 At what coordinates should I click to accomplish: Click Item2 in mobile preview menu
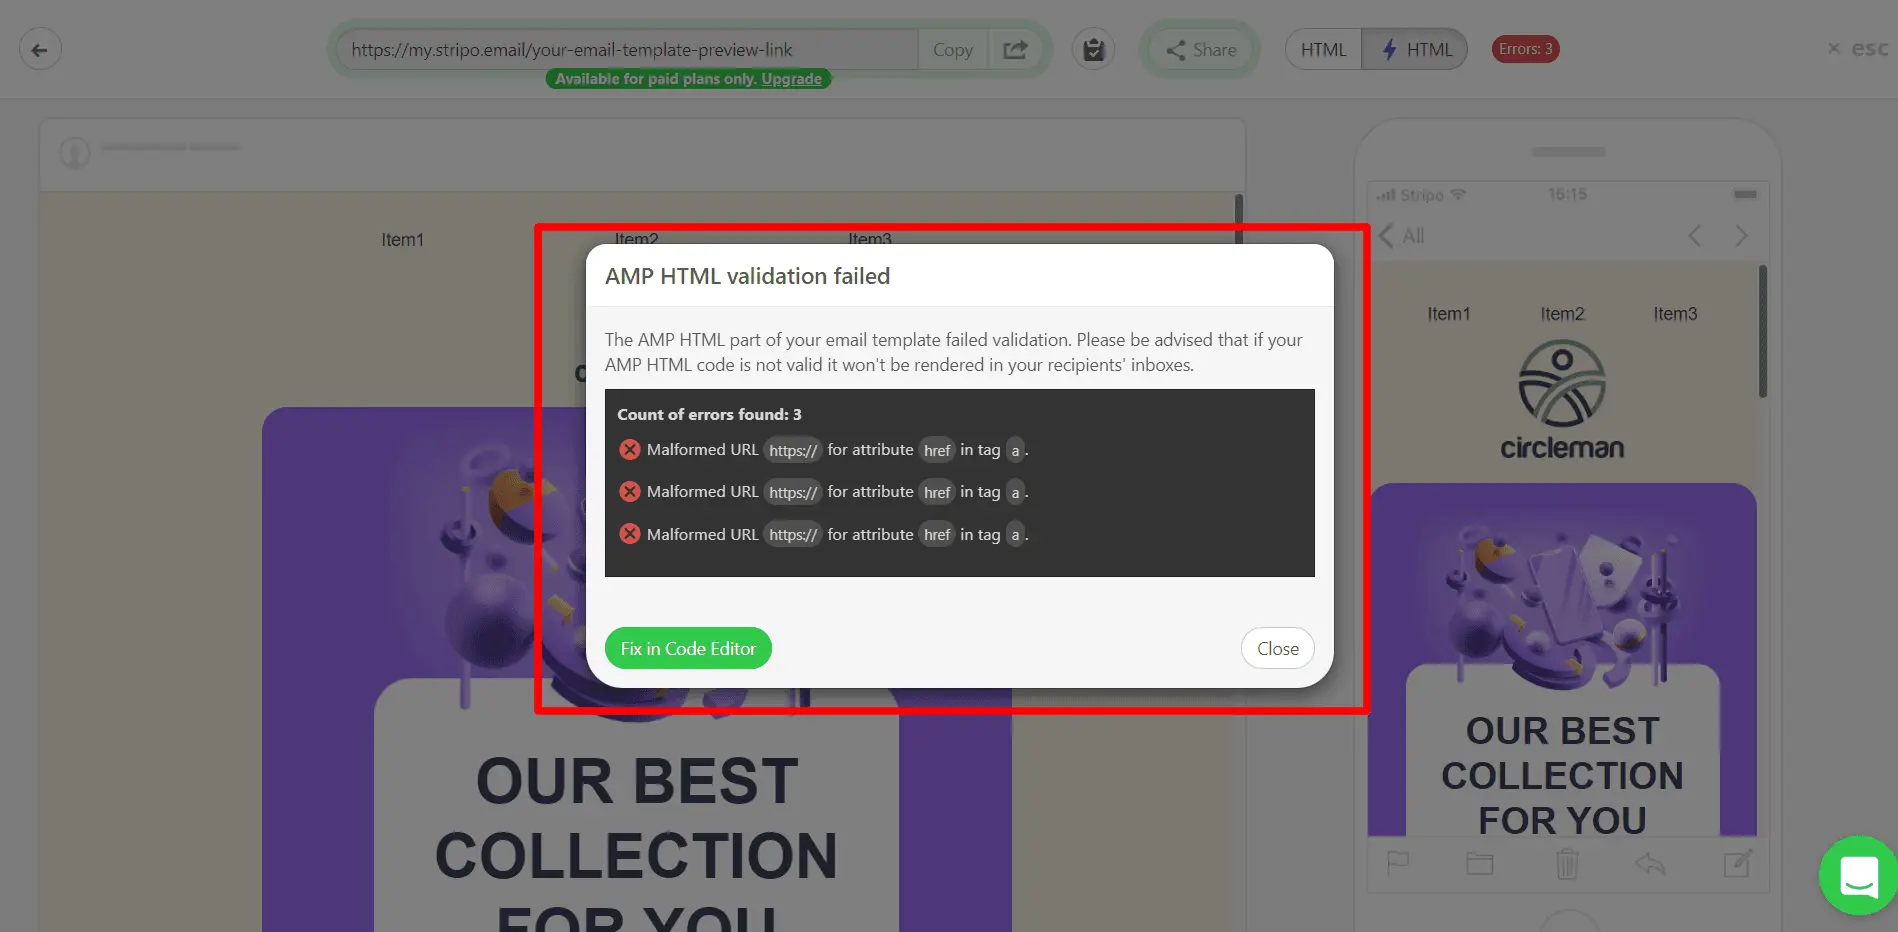1562,314
